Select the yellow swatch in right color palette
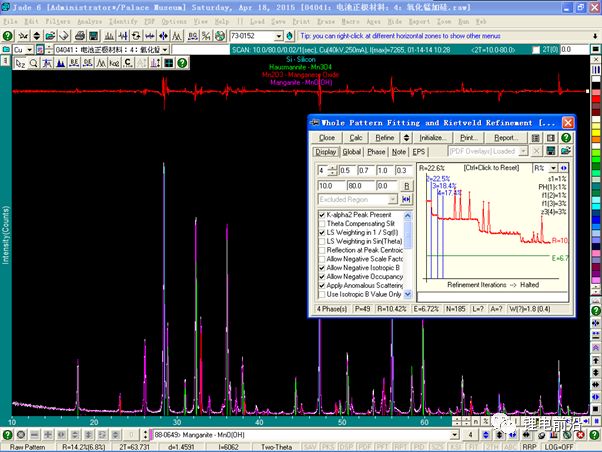Image resolution: width=602 pixels, height=452 pixels. coord(596,133)
